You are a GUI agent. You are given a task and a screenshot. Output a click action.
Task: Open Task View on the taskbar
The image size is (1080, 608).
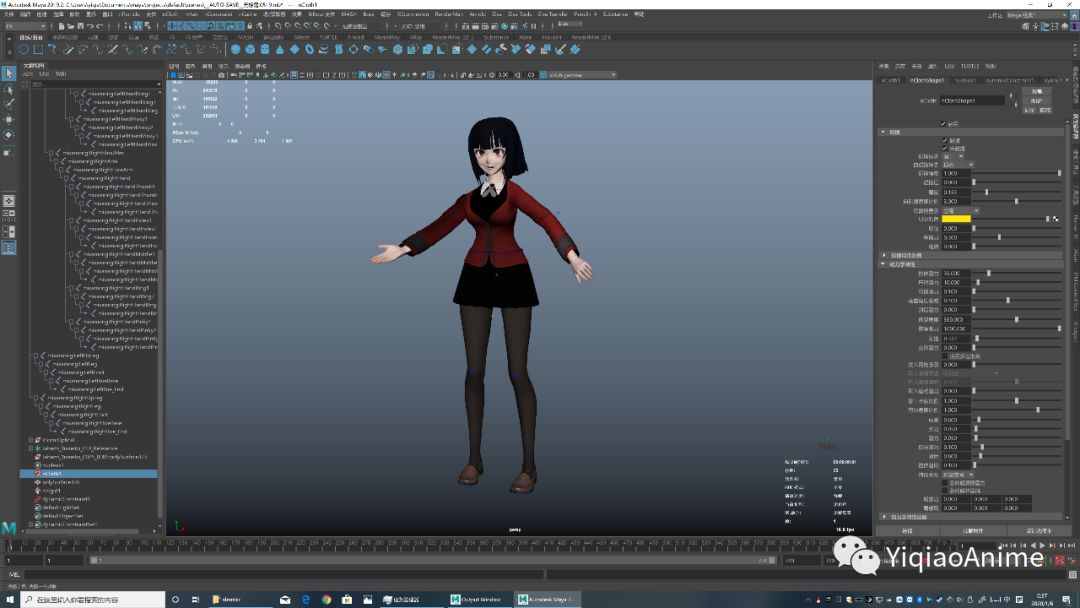click(x=195, y=600)
